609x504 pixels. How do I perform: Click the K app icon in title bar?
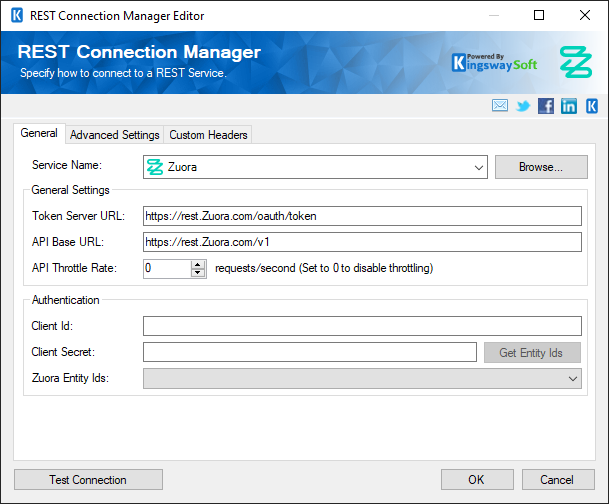(x=17, y=16)
